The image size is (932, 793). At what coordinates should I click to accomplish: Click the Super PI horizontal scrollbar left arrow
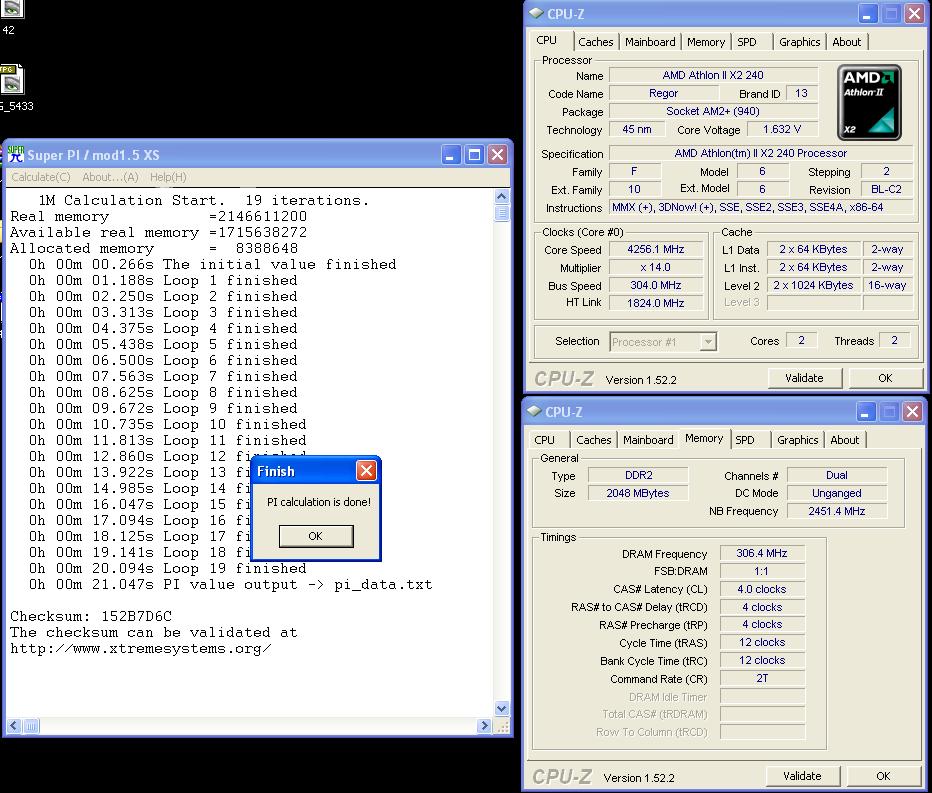pos(15,725)
